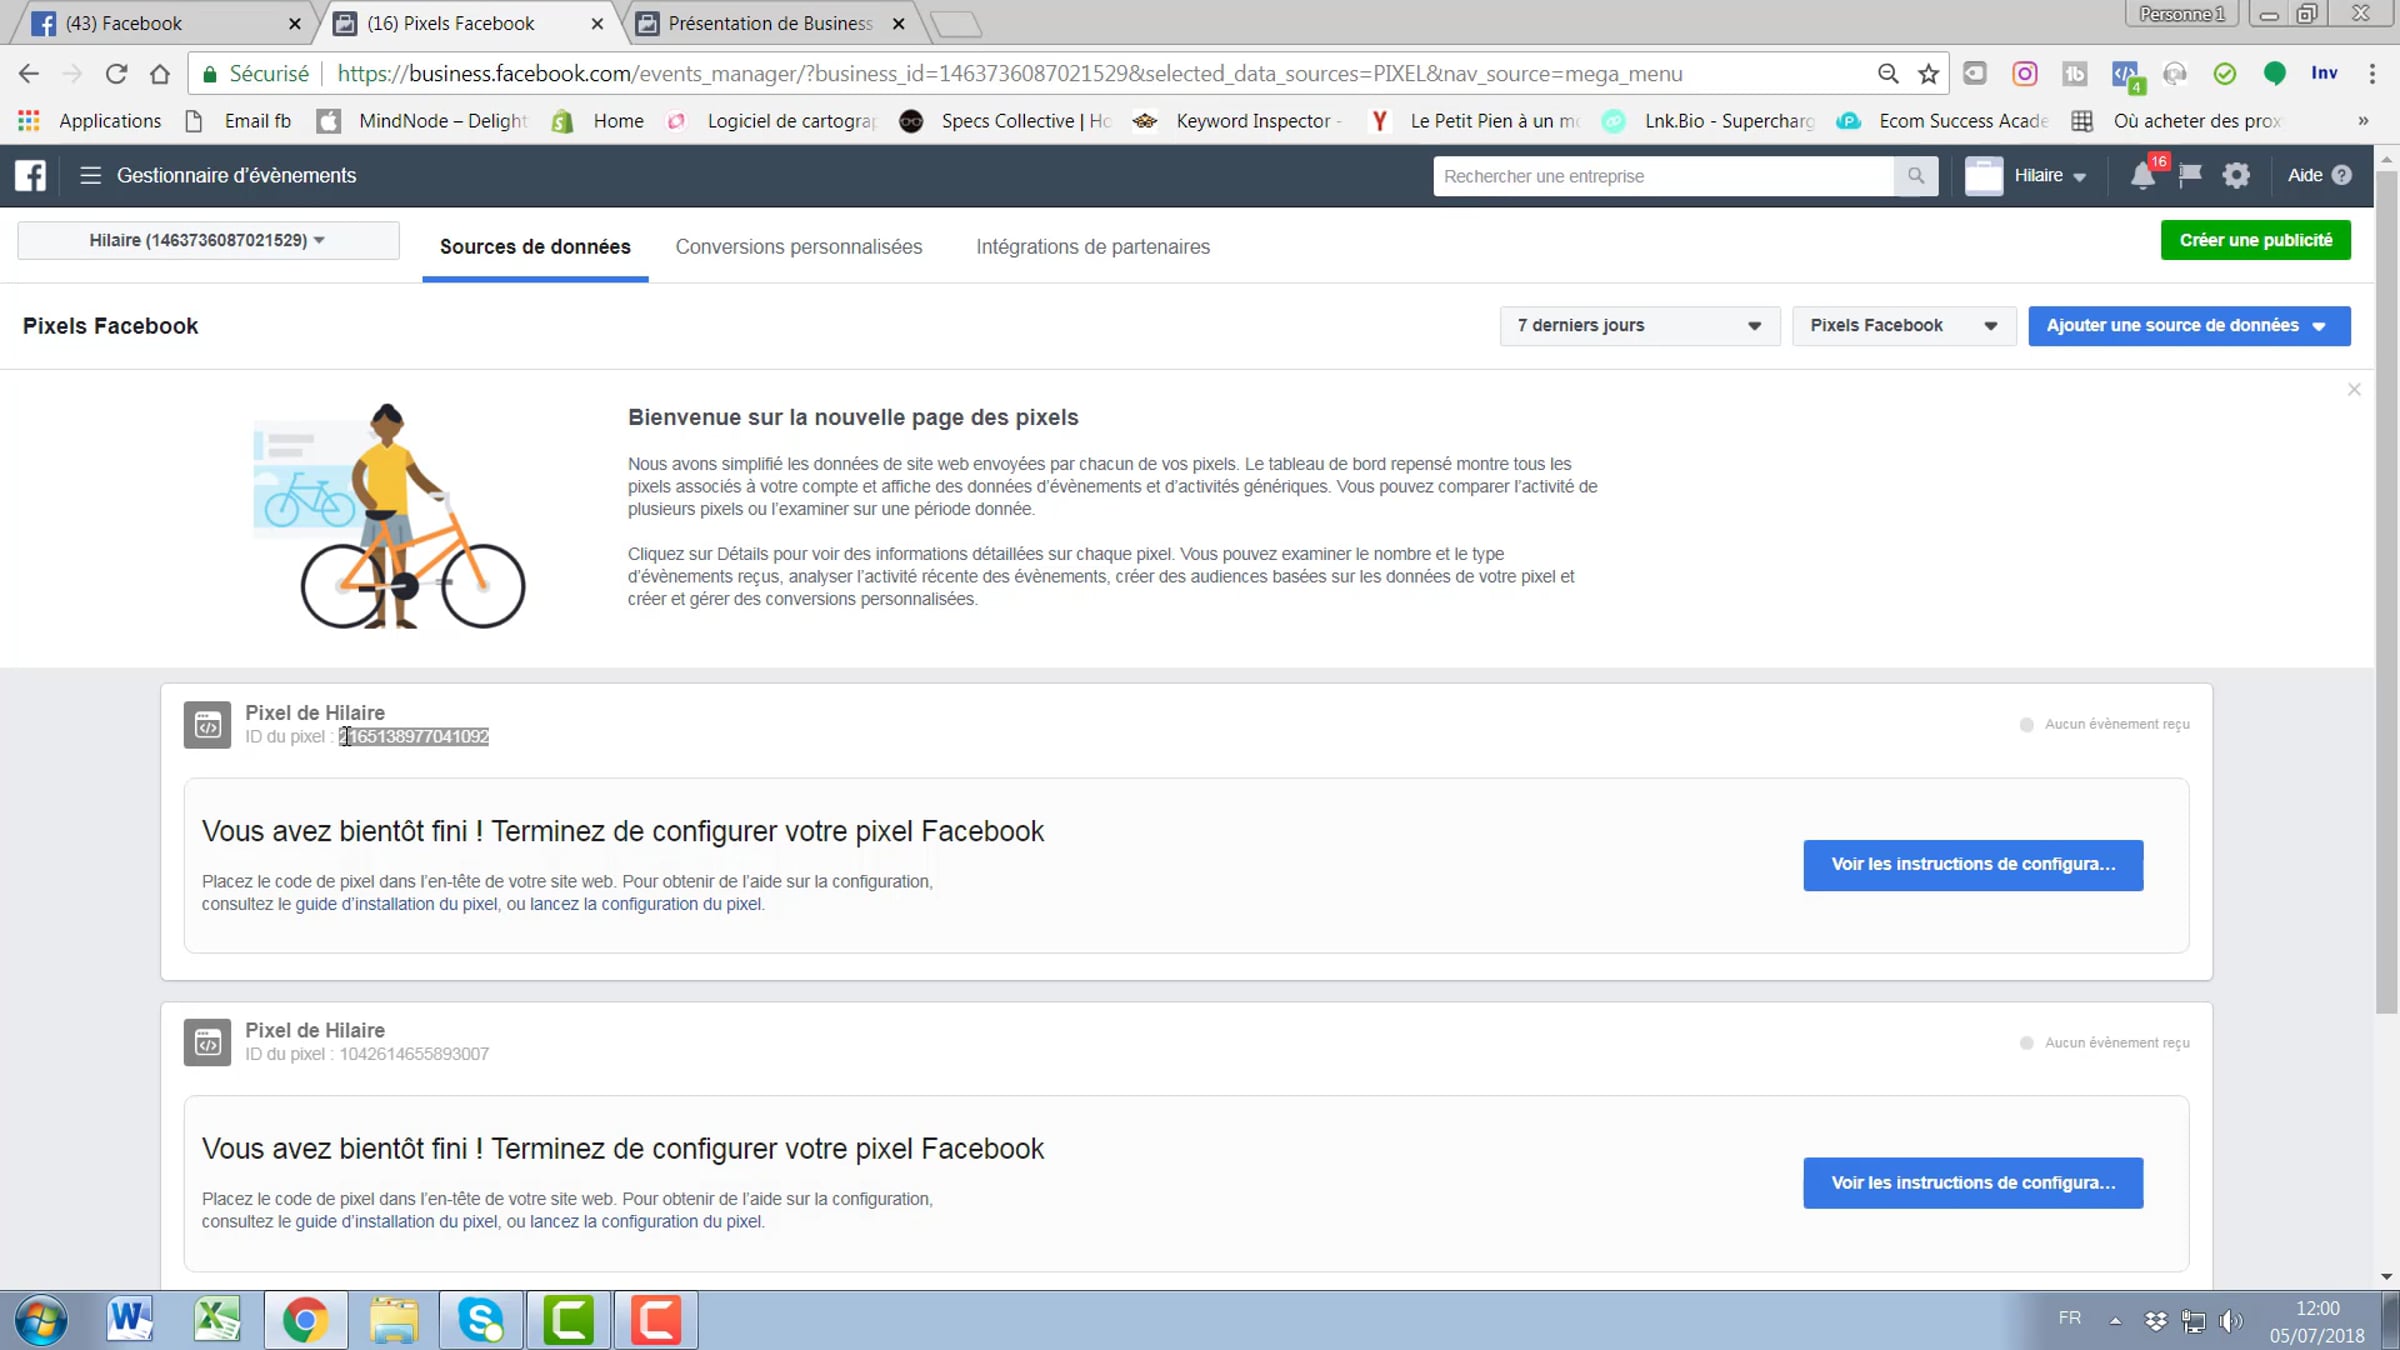Click the Aide help question icon

coord(2341,175)
